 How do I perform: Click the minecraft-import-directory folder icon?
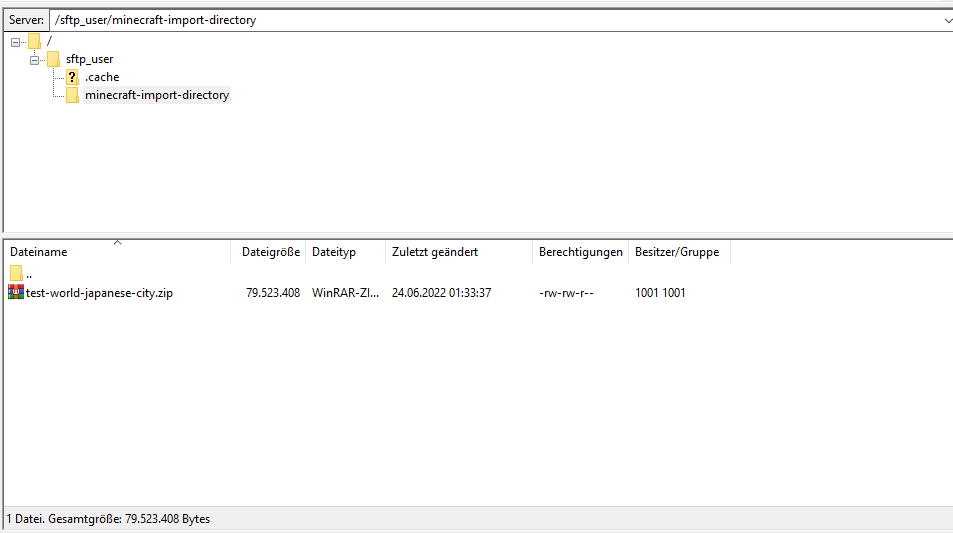tap(72, 95)
